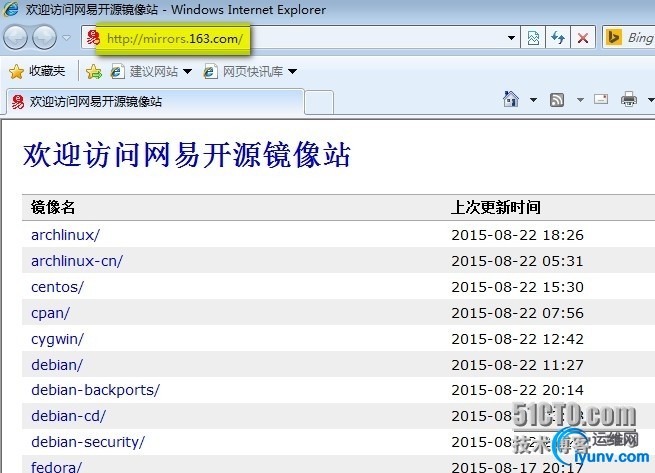655x473 pixels.
Task: Open the debian-backports/ mirror link
Action: (95, 390)
